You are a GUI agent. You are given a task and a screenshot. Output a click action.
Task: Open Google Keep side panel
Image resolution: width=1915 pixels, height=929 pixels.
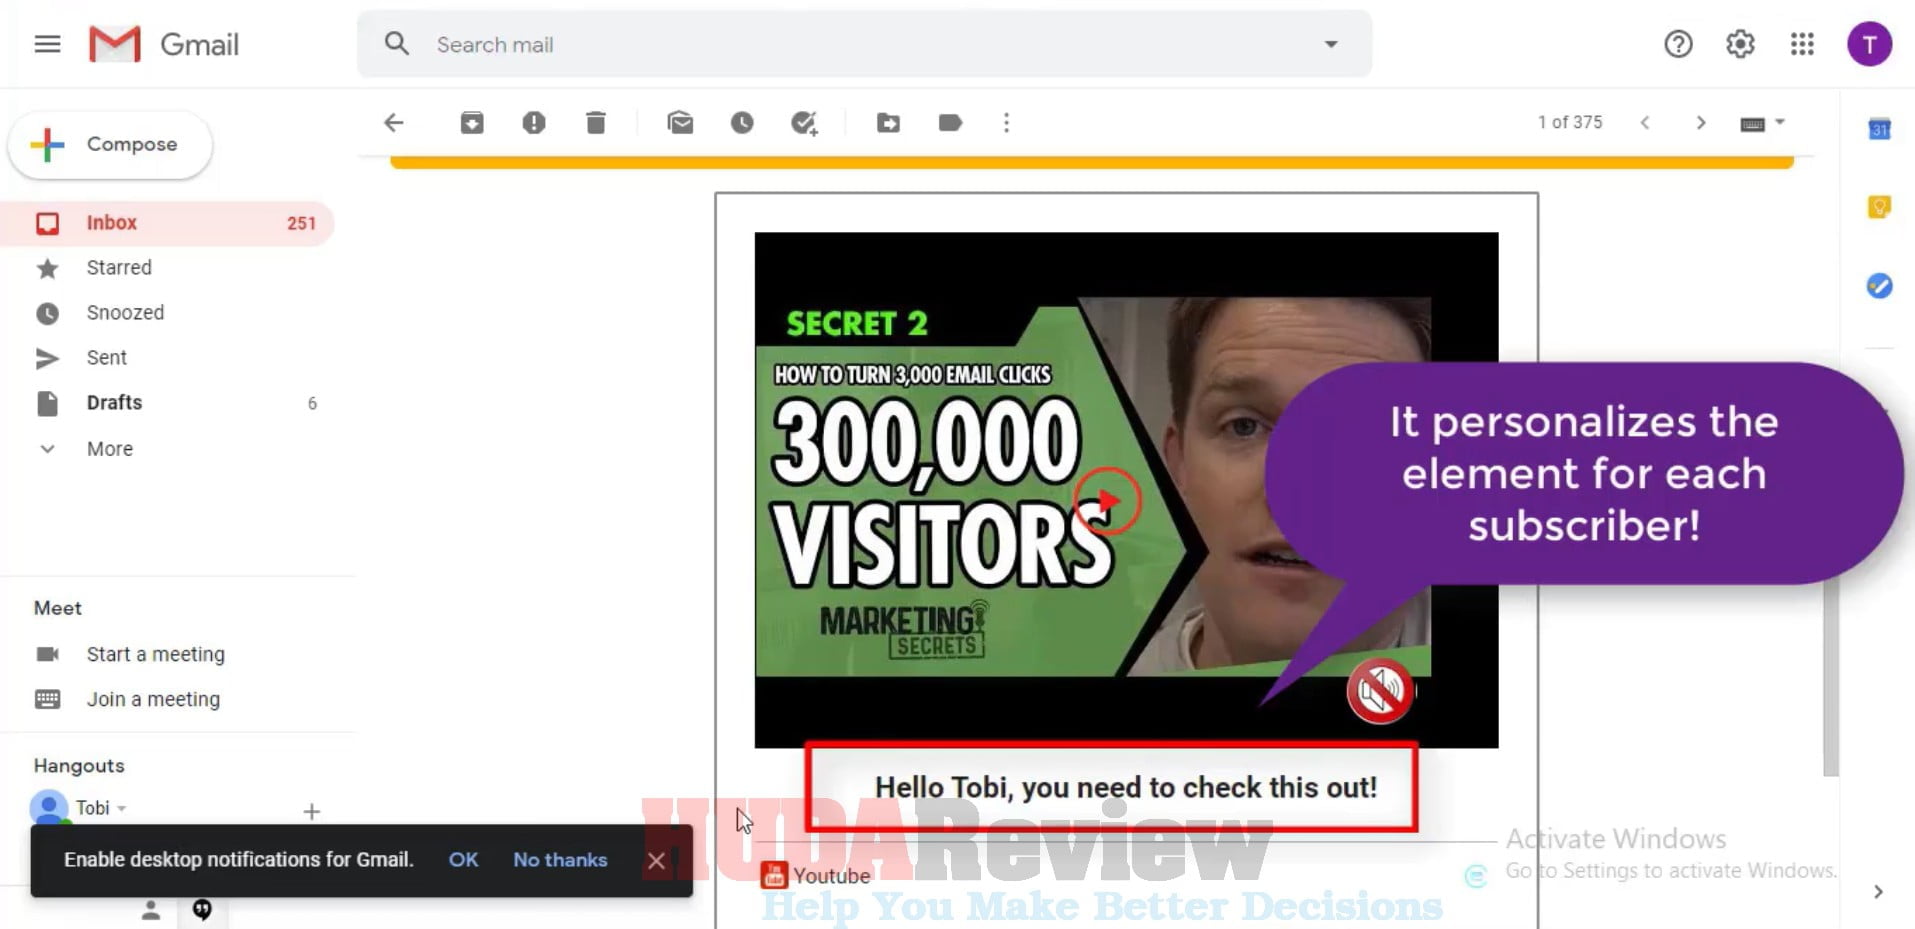point(1880,207)
